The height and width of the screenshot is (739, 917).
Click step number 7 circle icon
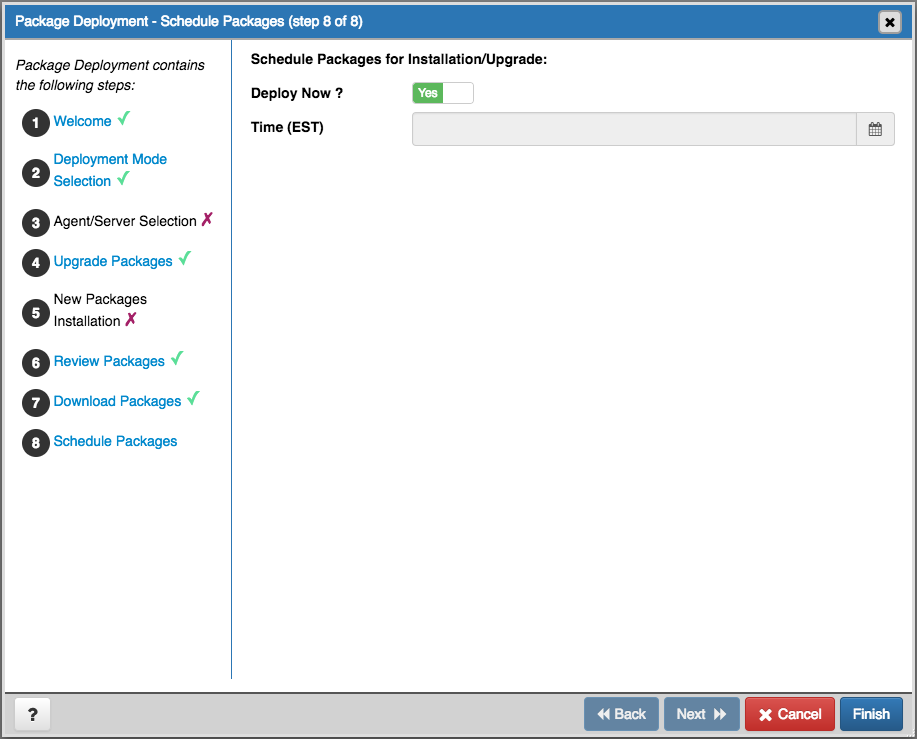point(36,403)
